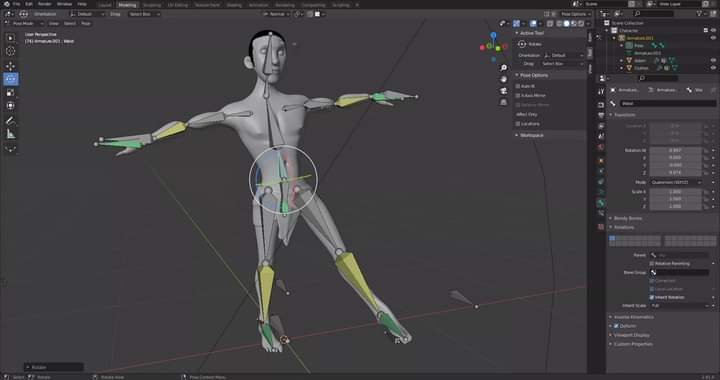Click the Zoom magnifier viewport navigation icon
This screenshot has width=720, height=380.
click(x=504, y=68)
